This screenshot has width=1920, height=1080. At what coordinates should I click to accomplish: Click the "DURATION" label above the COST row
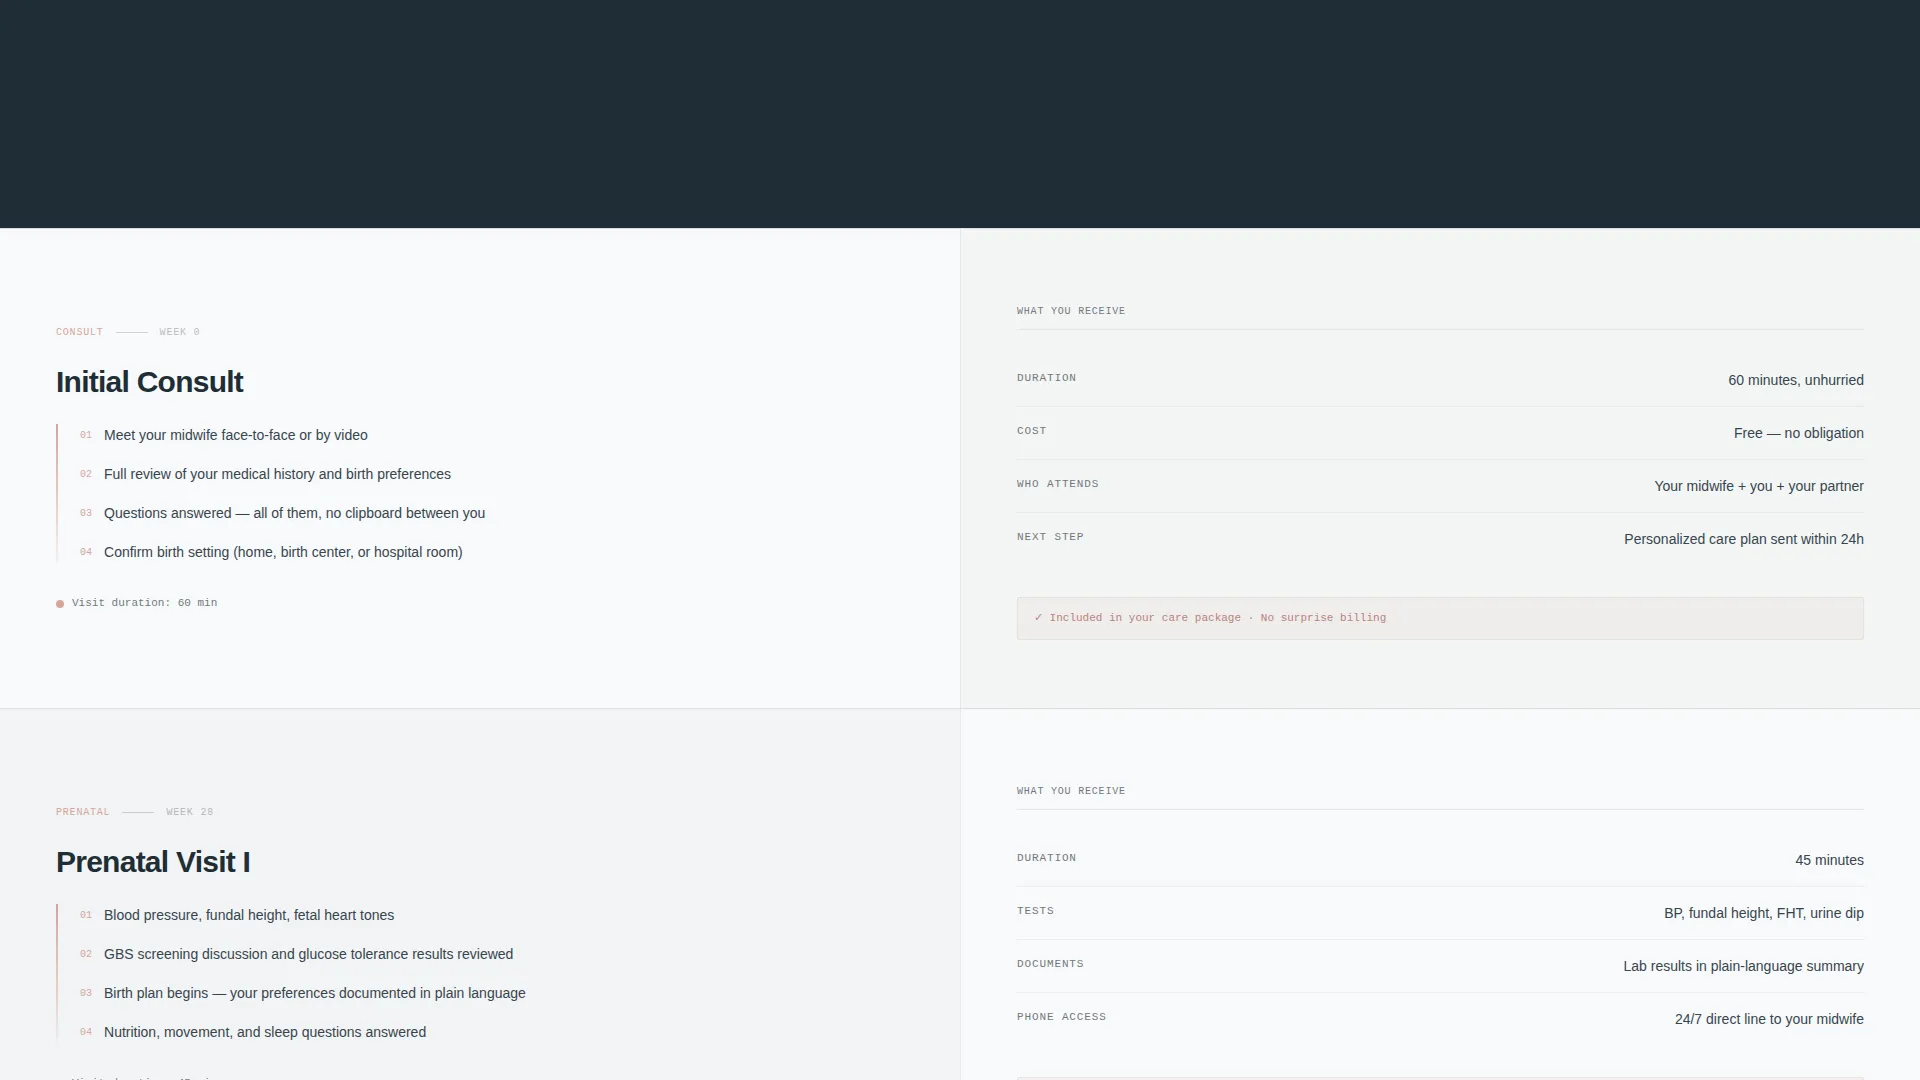point(1046,378)
